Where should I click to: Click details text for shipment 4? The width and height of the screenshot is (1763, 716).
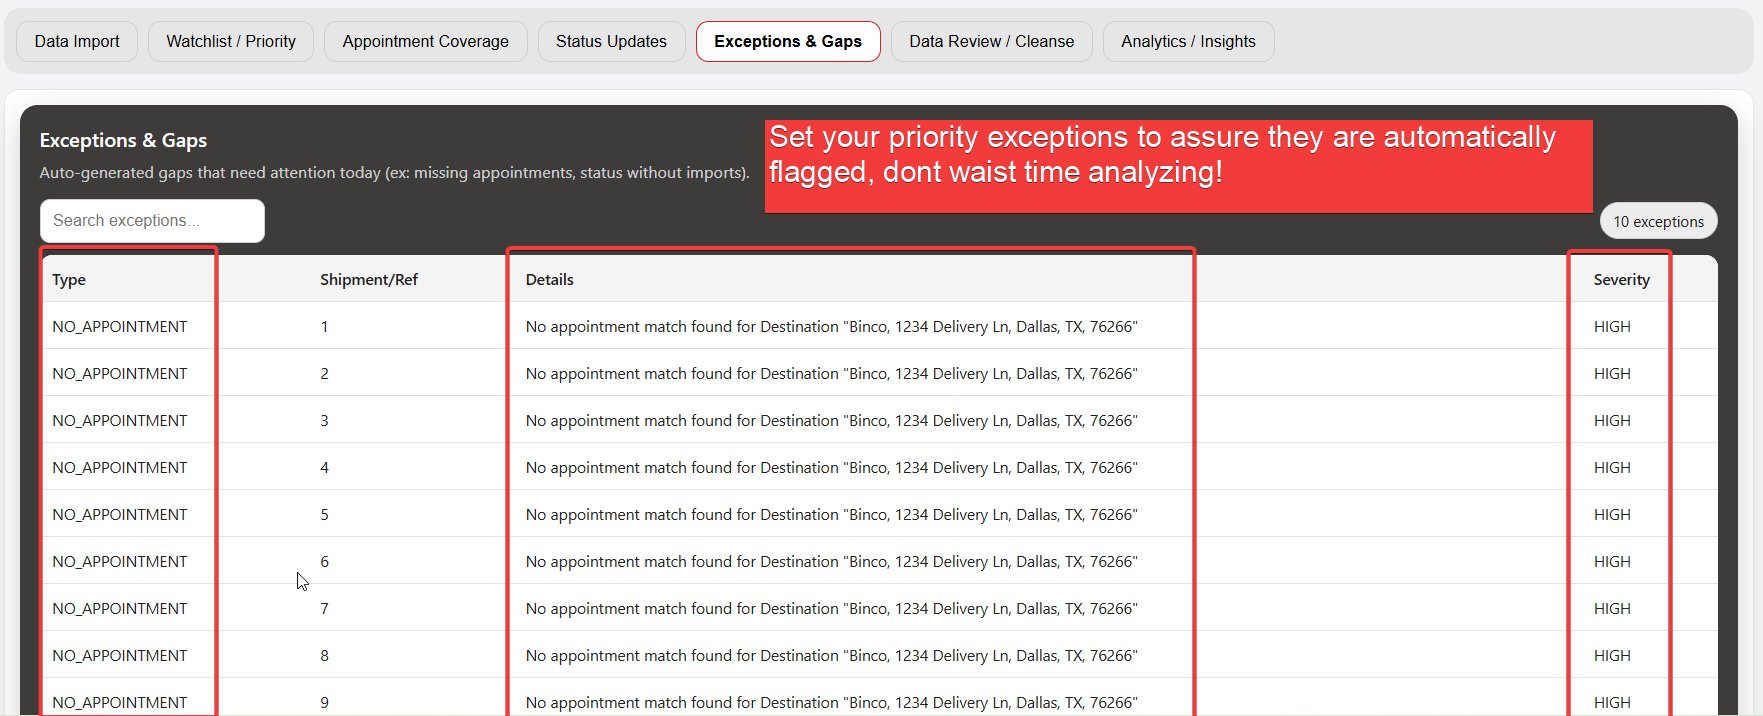(x=832, y=467)
